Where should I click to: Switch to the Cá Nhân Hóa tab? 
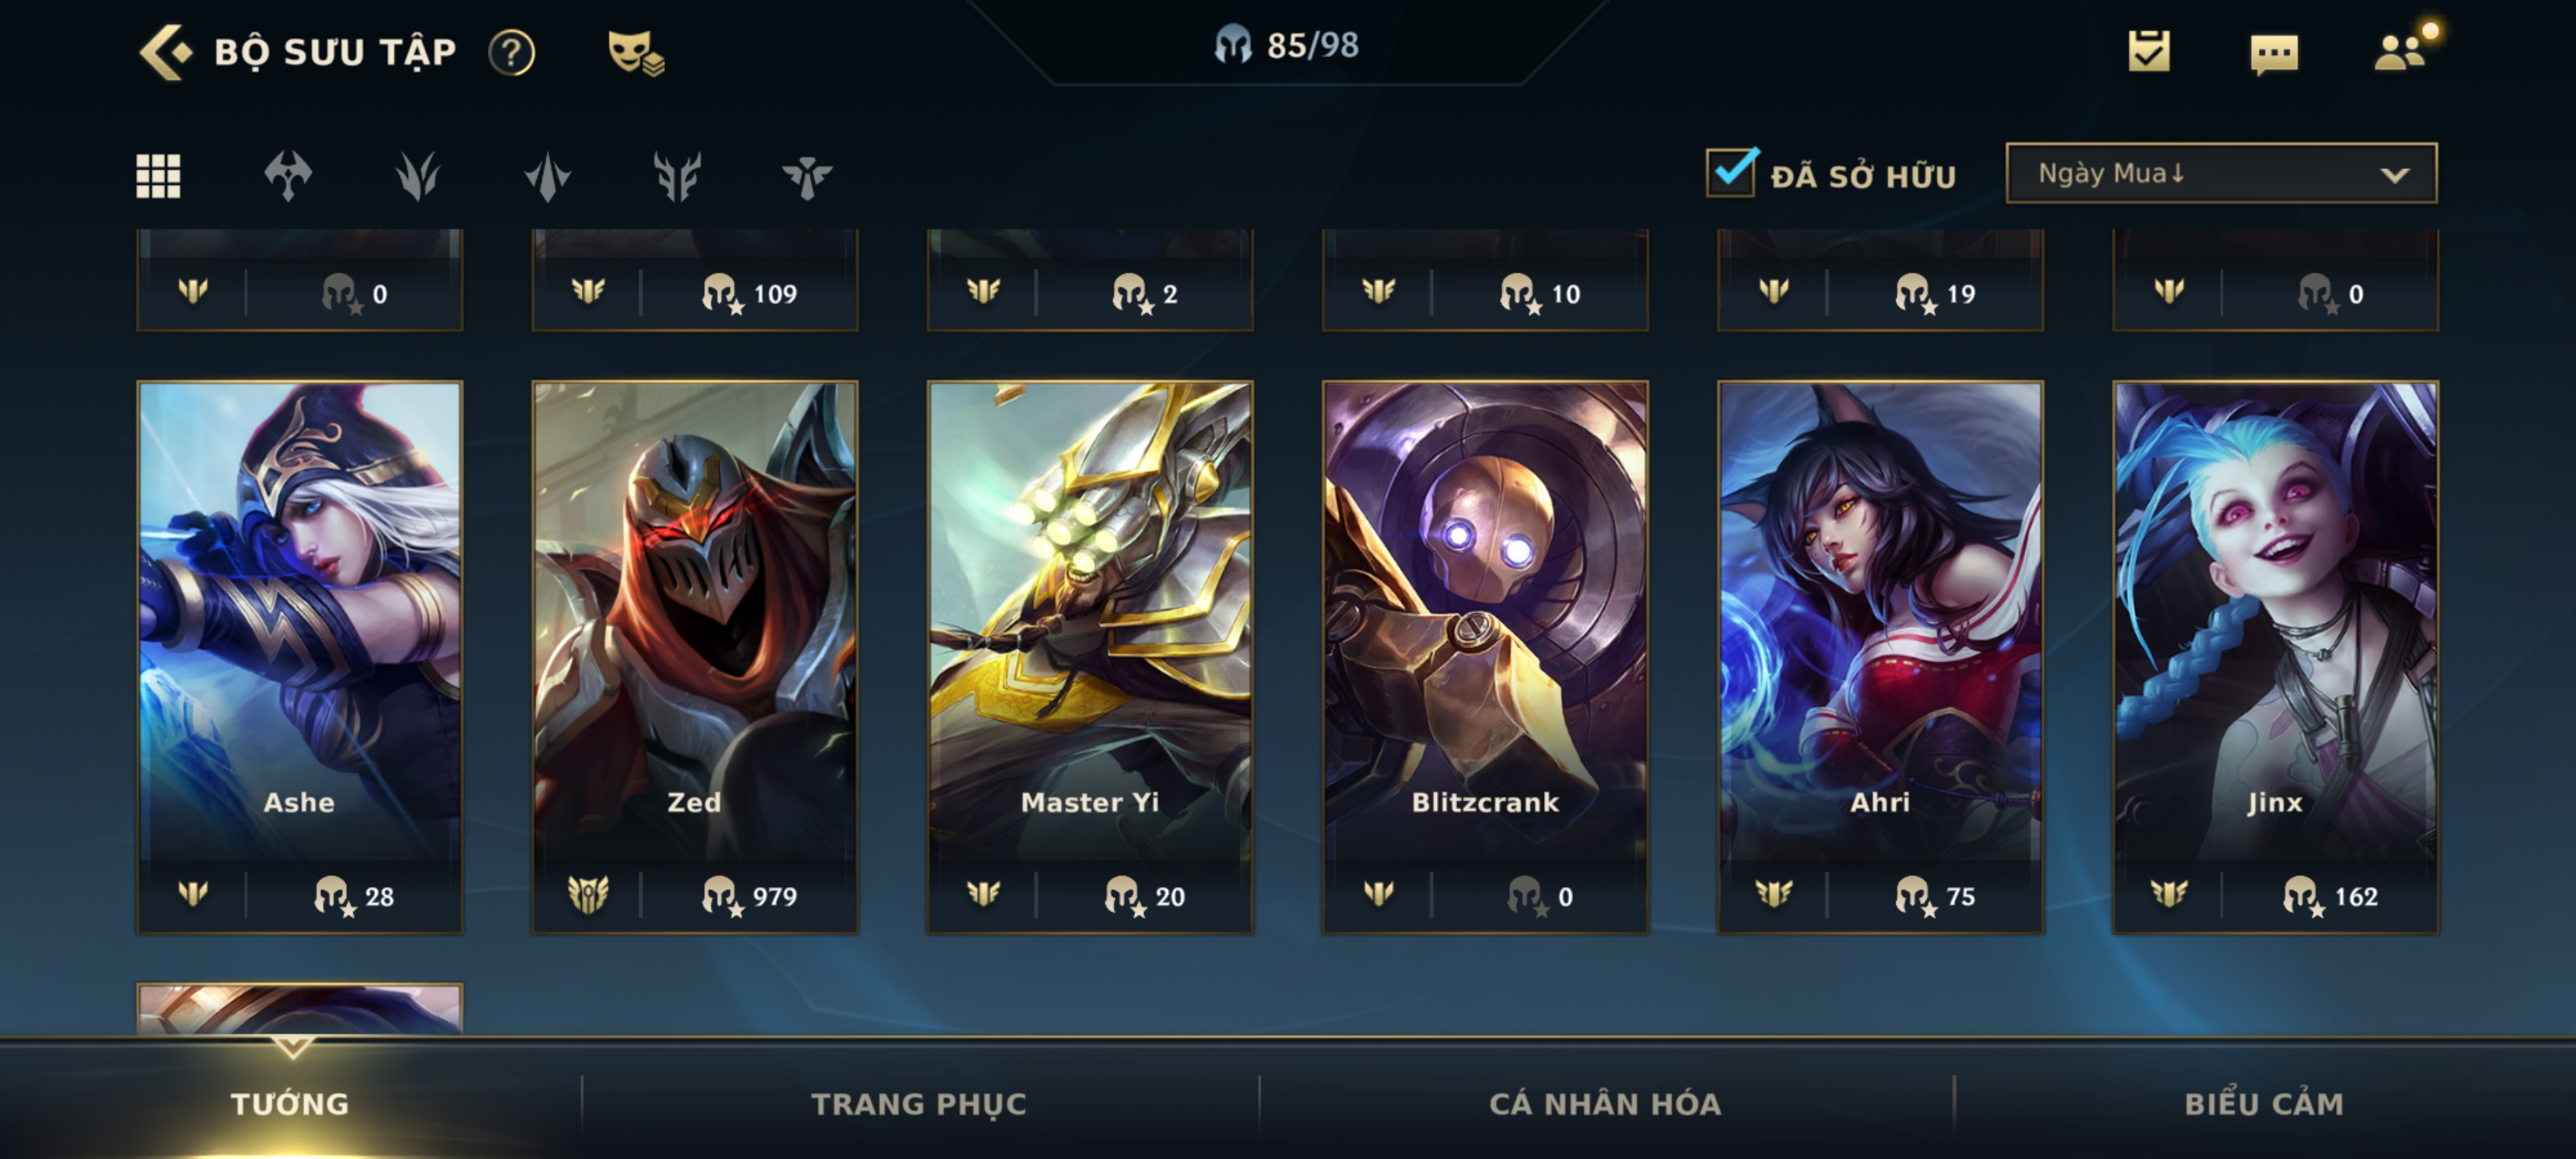tap(1605, 1103)
